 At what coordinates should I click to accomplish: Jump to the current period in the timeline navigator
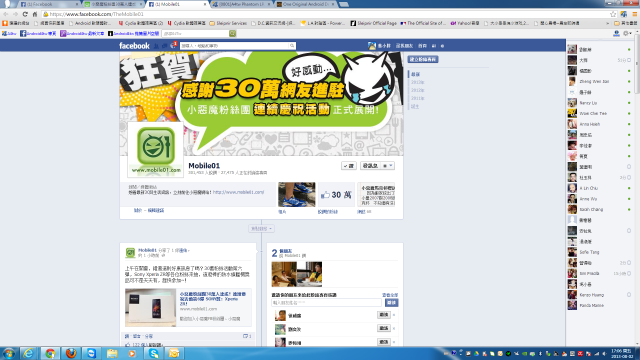415,74
